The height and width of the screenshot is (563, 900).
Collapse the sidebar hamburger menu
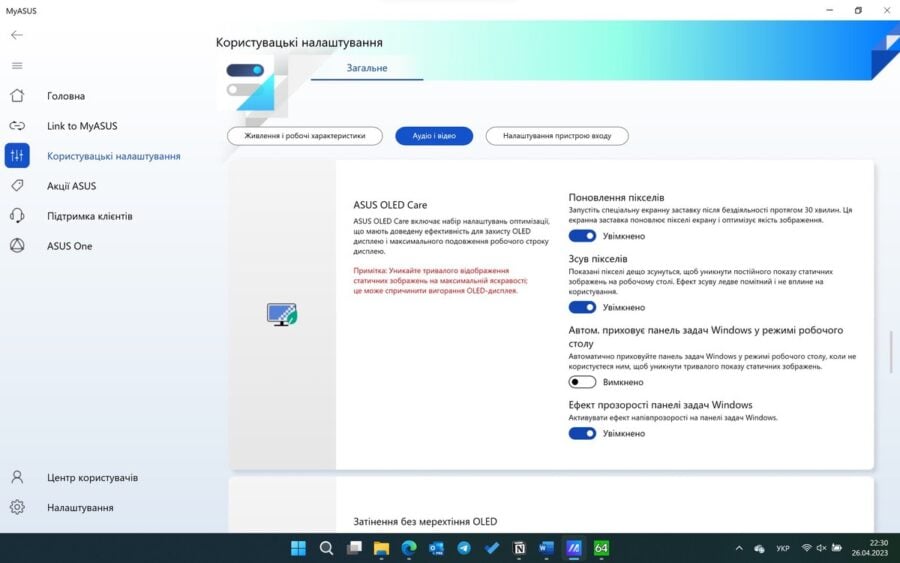tap(17, 65)
